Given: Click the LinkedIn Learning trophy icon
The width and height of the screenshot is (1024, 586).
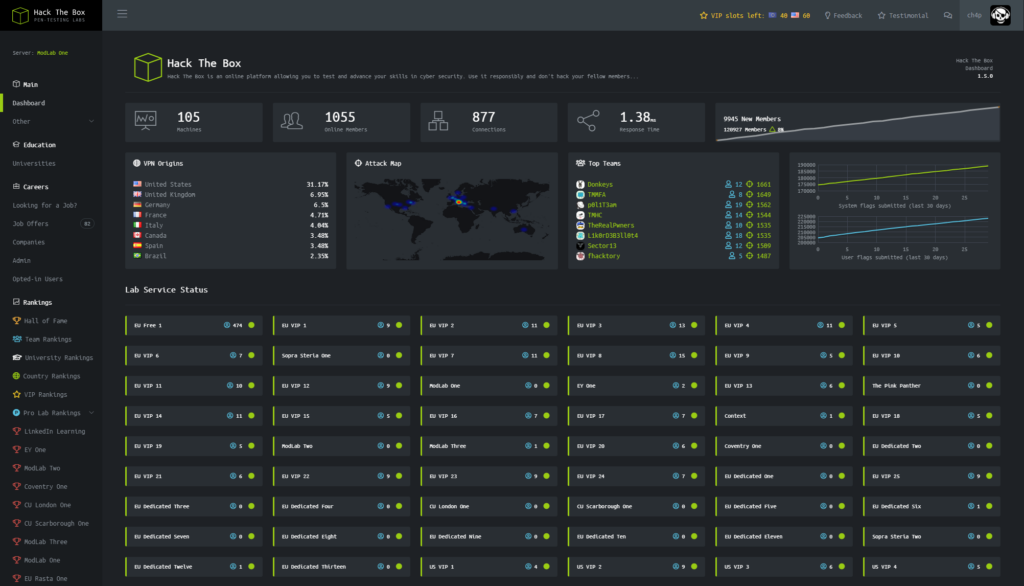Looking at the screenshot, I should [x=17, y=431].
